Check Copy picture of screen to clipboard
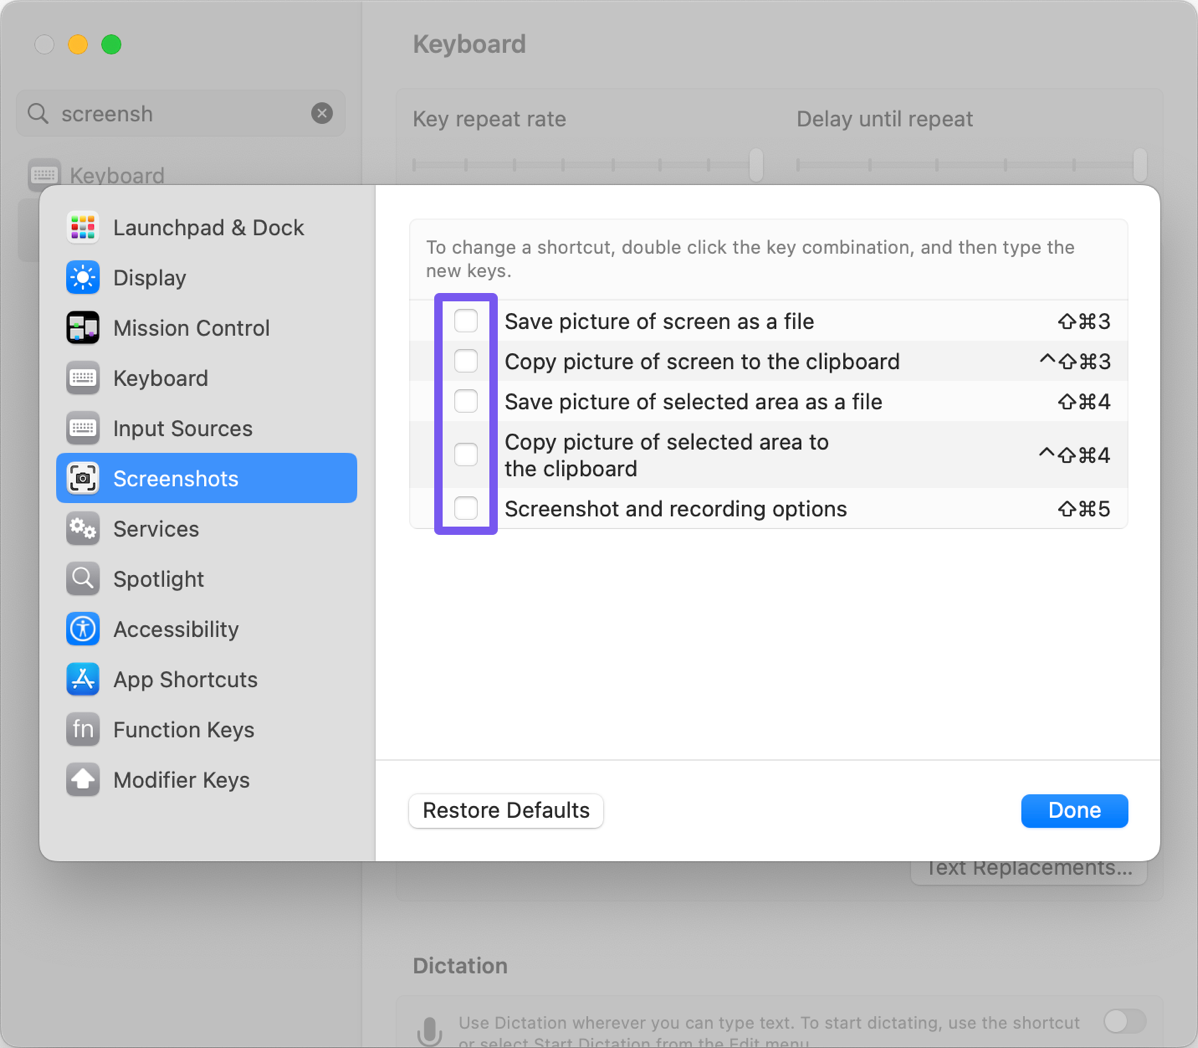1198x1048 pixels. [x=466, y=361]
